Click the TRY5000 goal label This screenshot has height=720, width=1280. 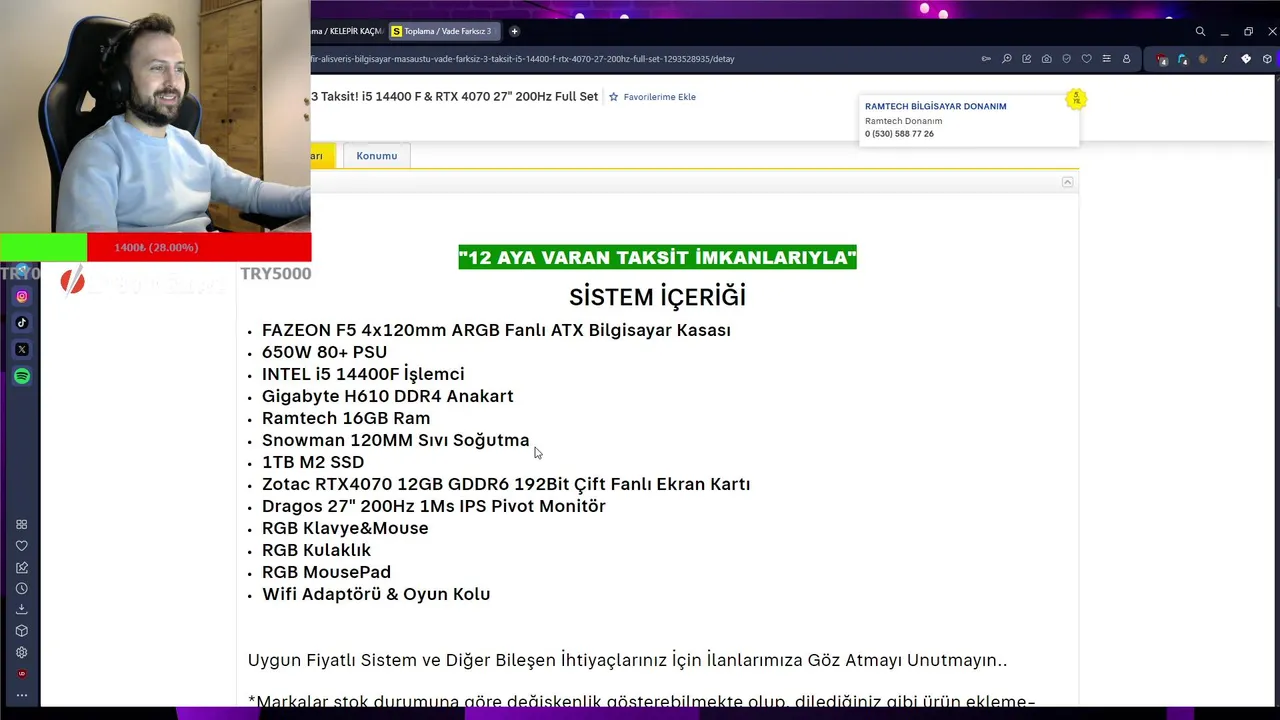(275, 273)
